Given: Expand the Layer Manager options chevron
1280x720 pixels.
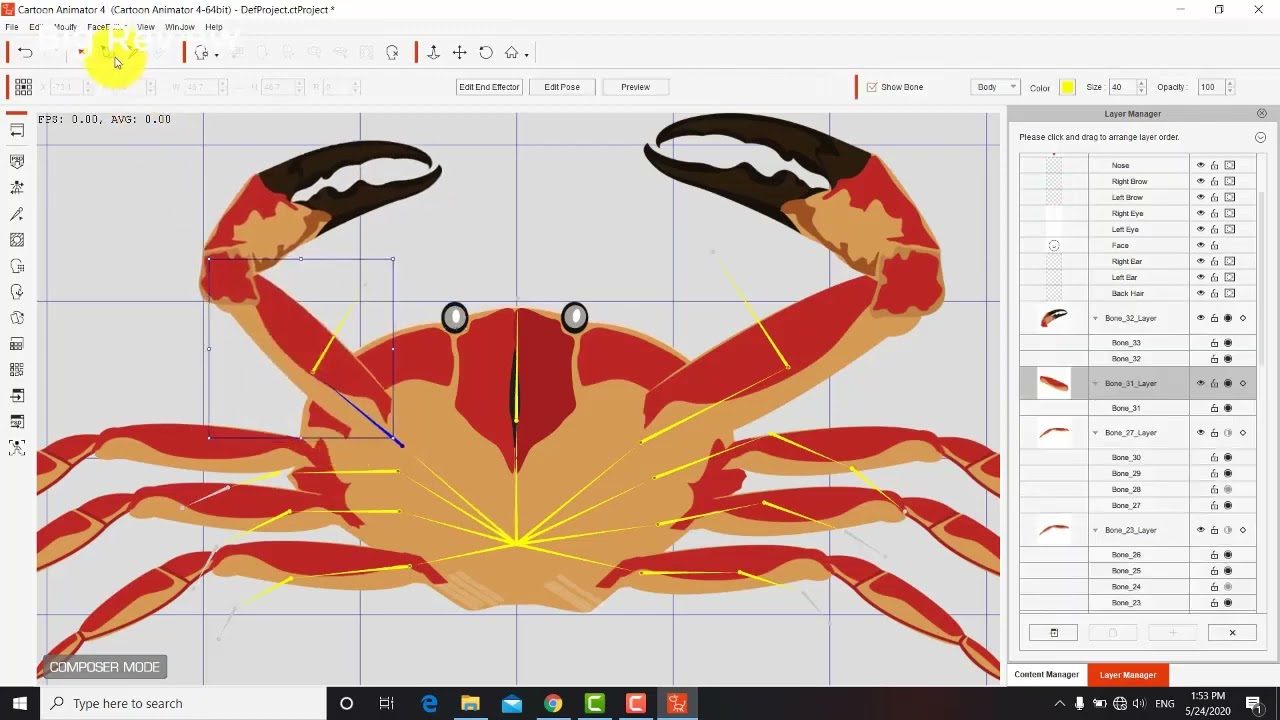Looking at the screenshot, I should coord(1260,137).
